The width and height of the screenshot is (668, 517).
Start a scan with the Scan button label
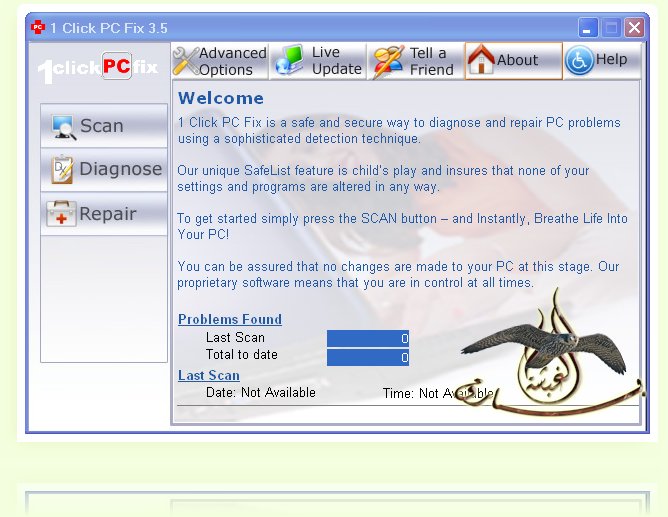[102, 126]
